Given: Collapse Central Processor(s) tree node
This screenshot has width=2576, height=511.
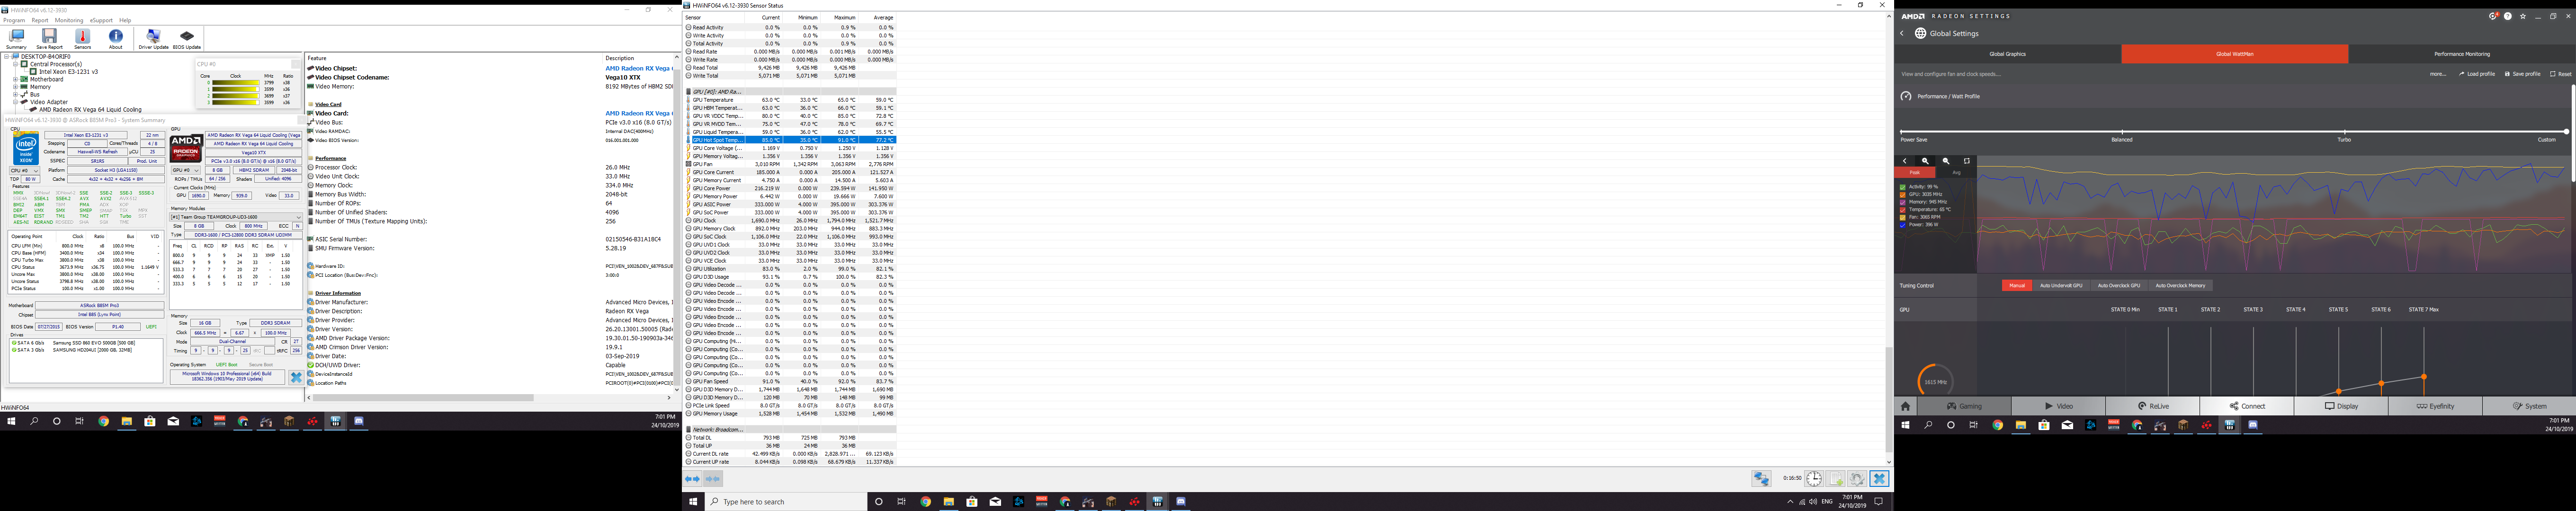Looking at the screenshot, I should coord(15,64).
